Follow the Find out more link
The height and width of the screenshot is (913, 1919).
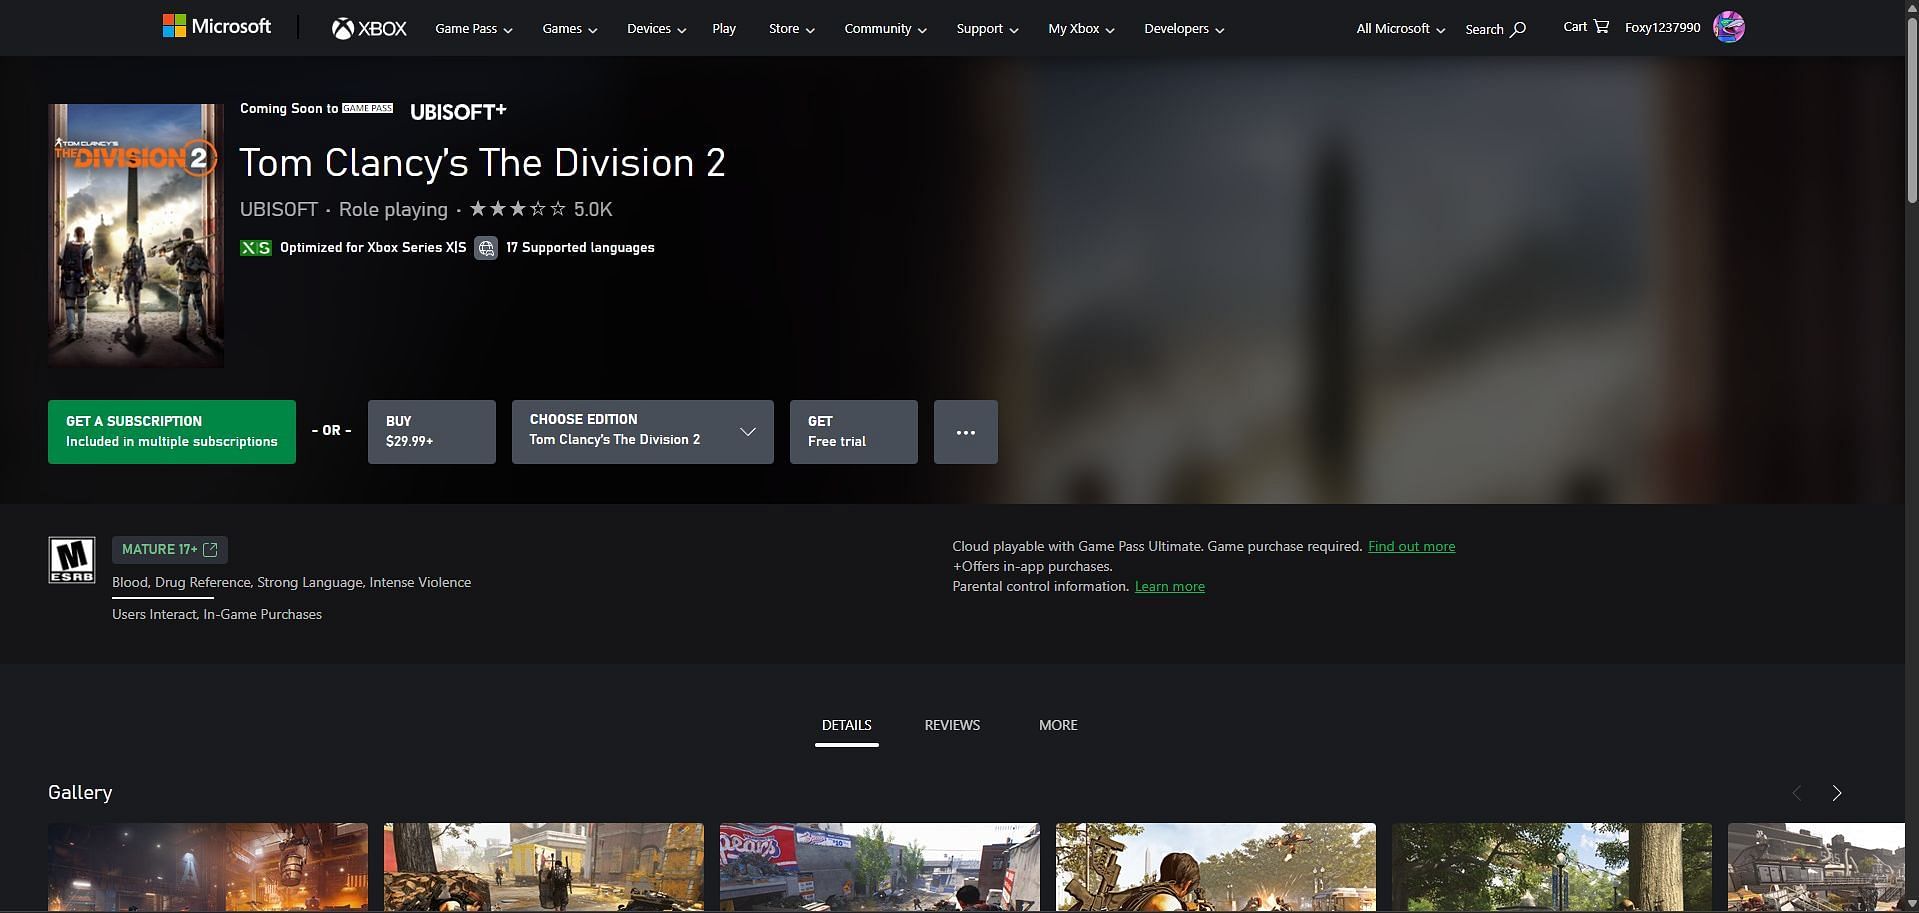pos(1411,546)
